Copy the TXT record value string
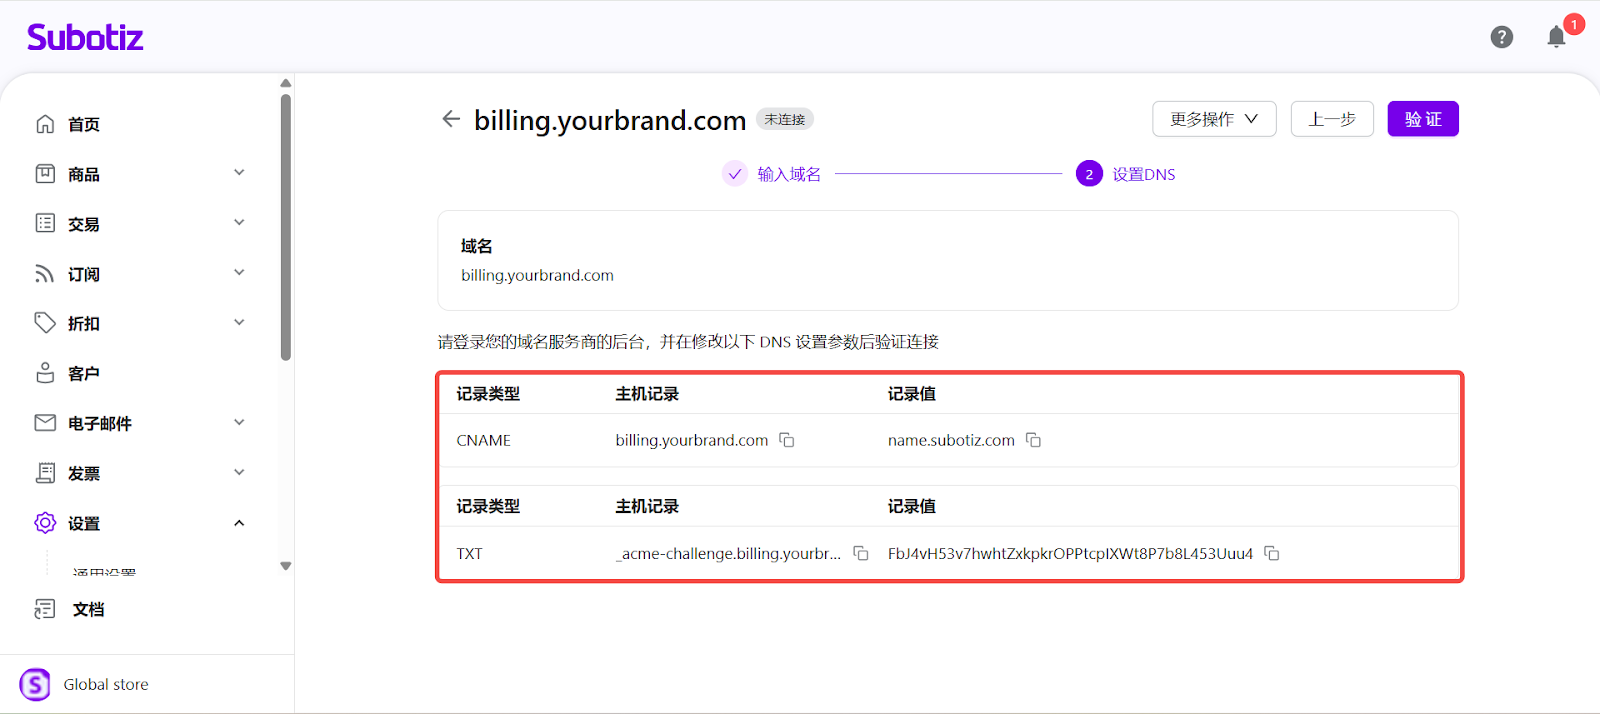Image resolution: width=1600 pixels, height=714 pixels. coord(1272,553)
